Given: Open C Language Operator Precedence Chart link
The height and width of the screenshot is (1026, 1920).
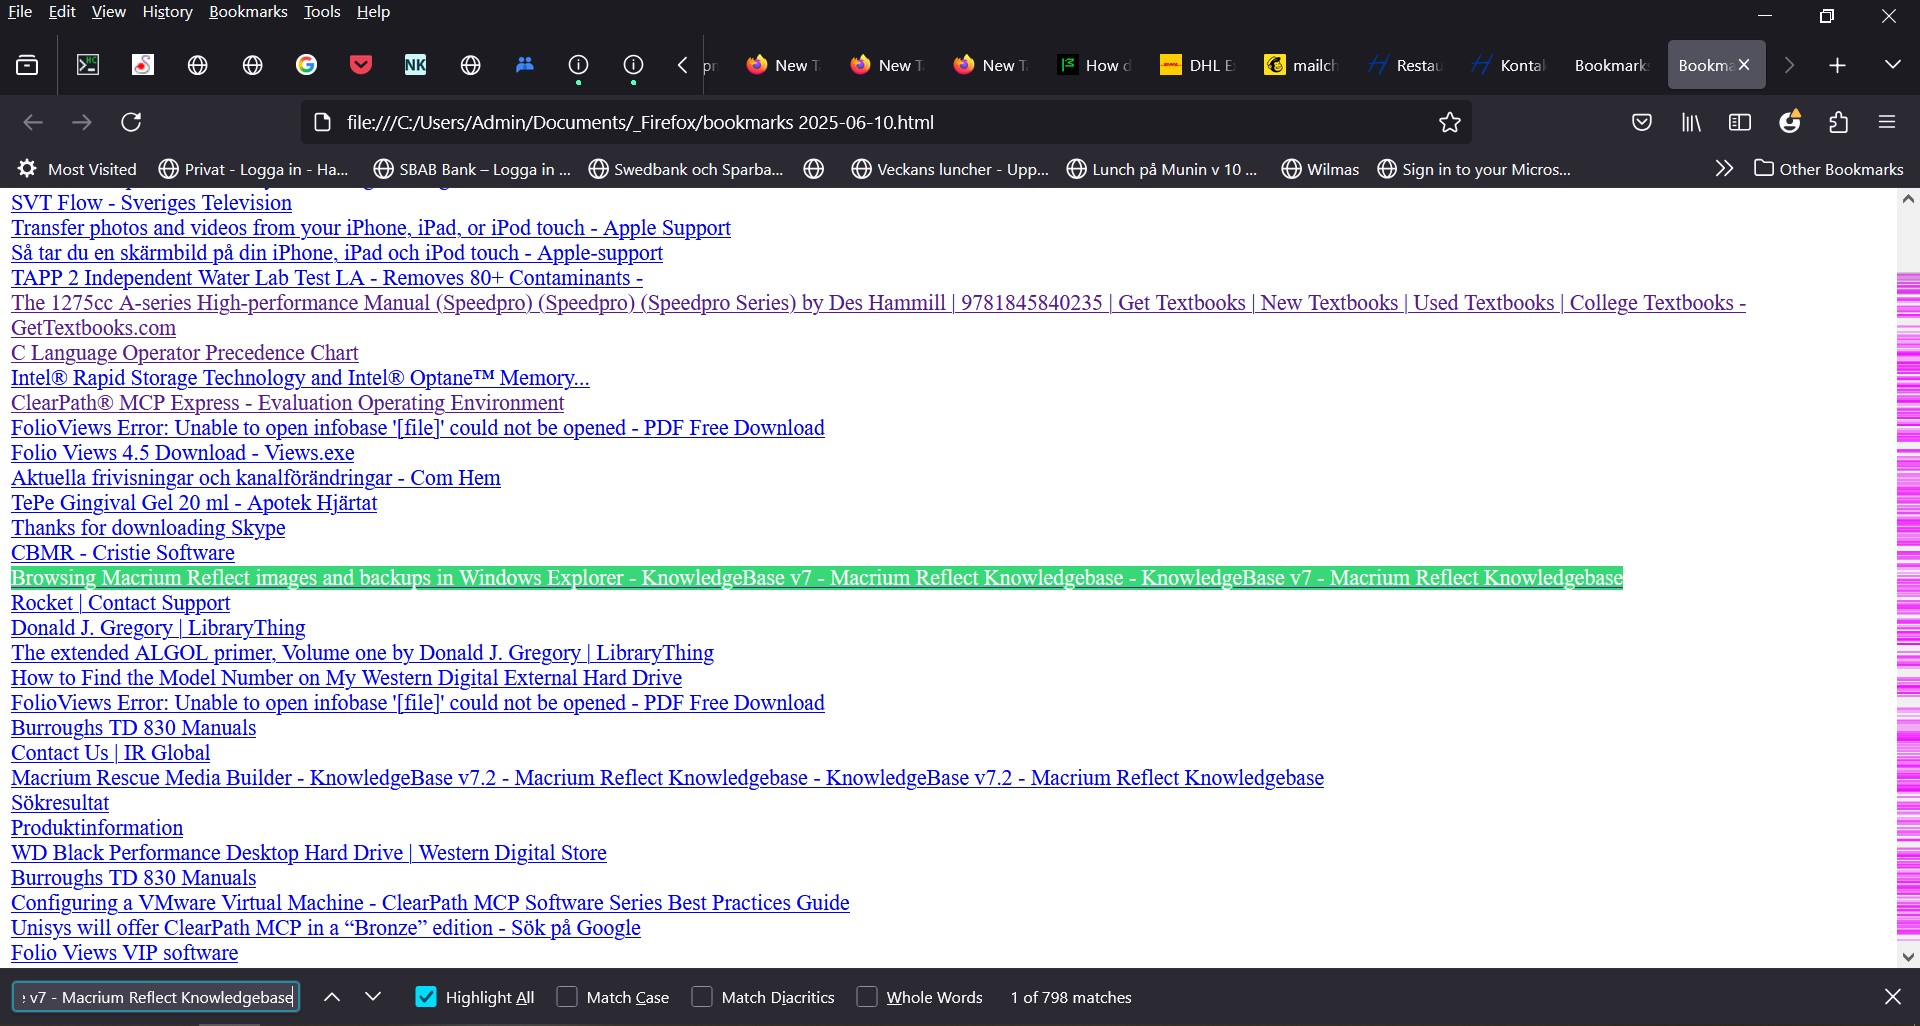Looking at the screenshot, I should (x=184, y=353).
